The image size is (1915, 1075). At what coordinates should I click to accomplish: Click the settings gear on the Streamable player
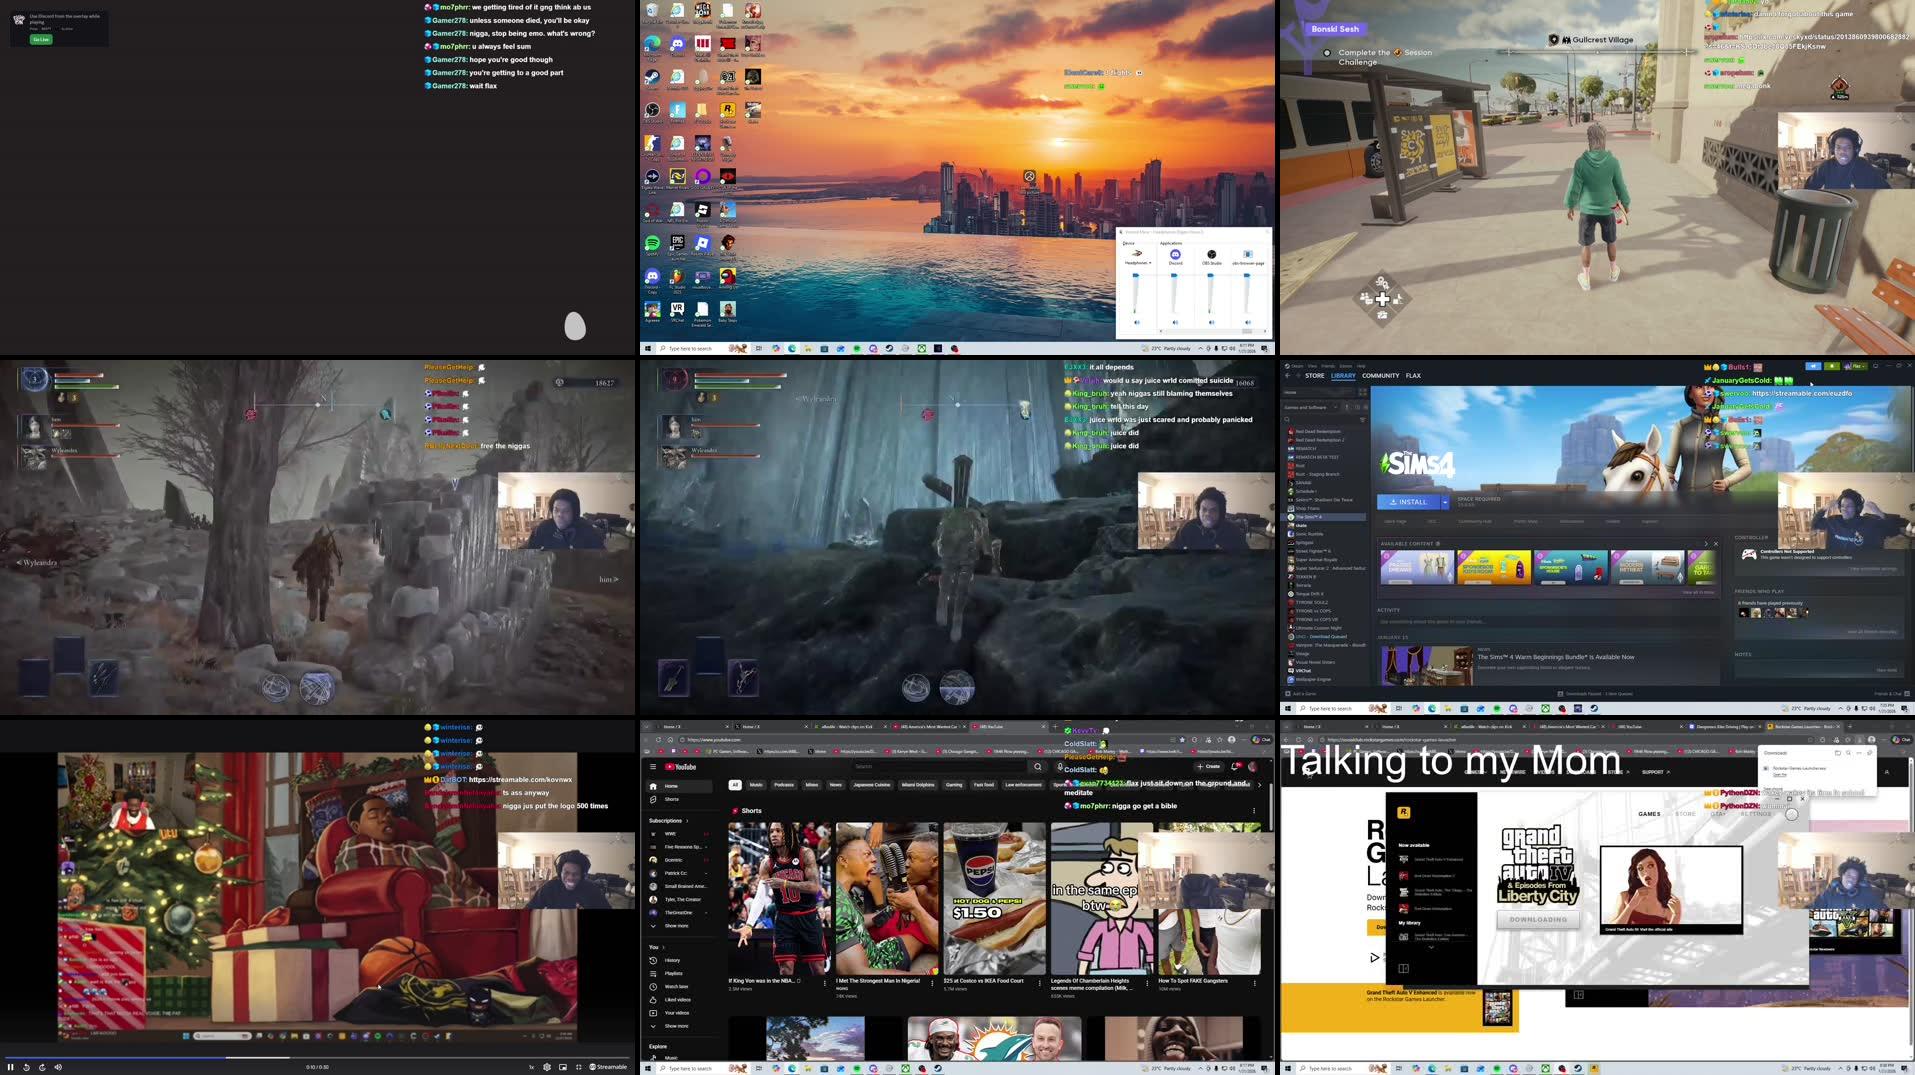point(547,1067)
